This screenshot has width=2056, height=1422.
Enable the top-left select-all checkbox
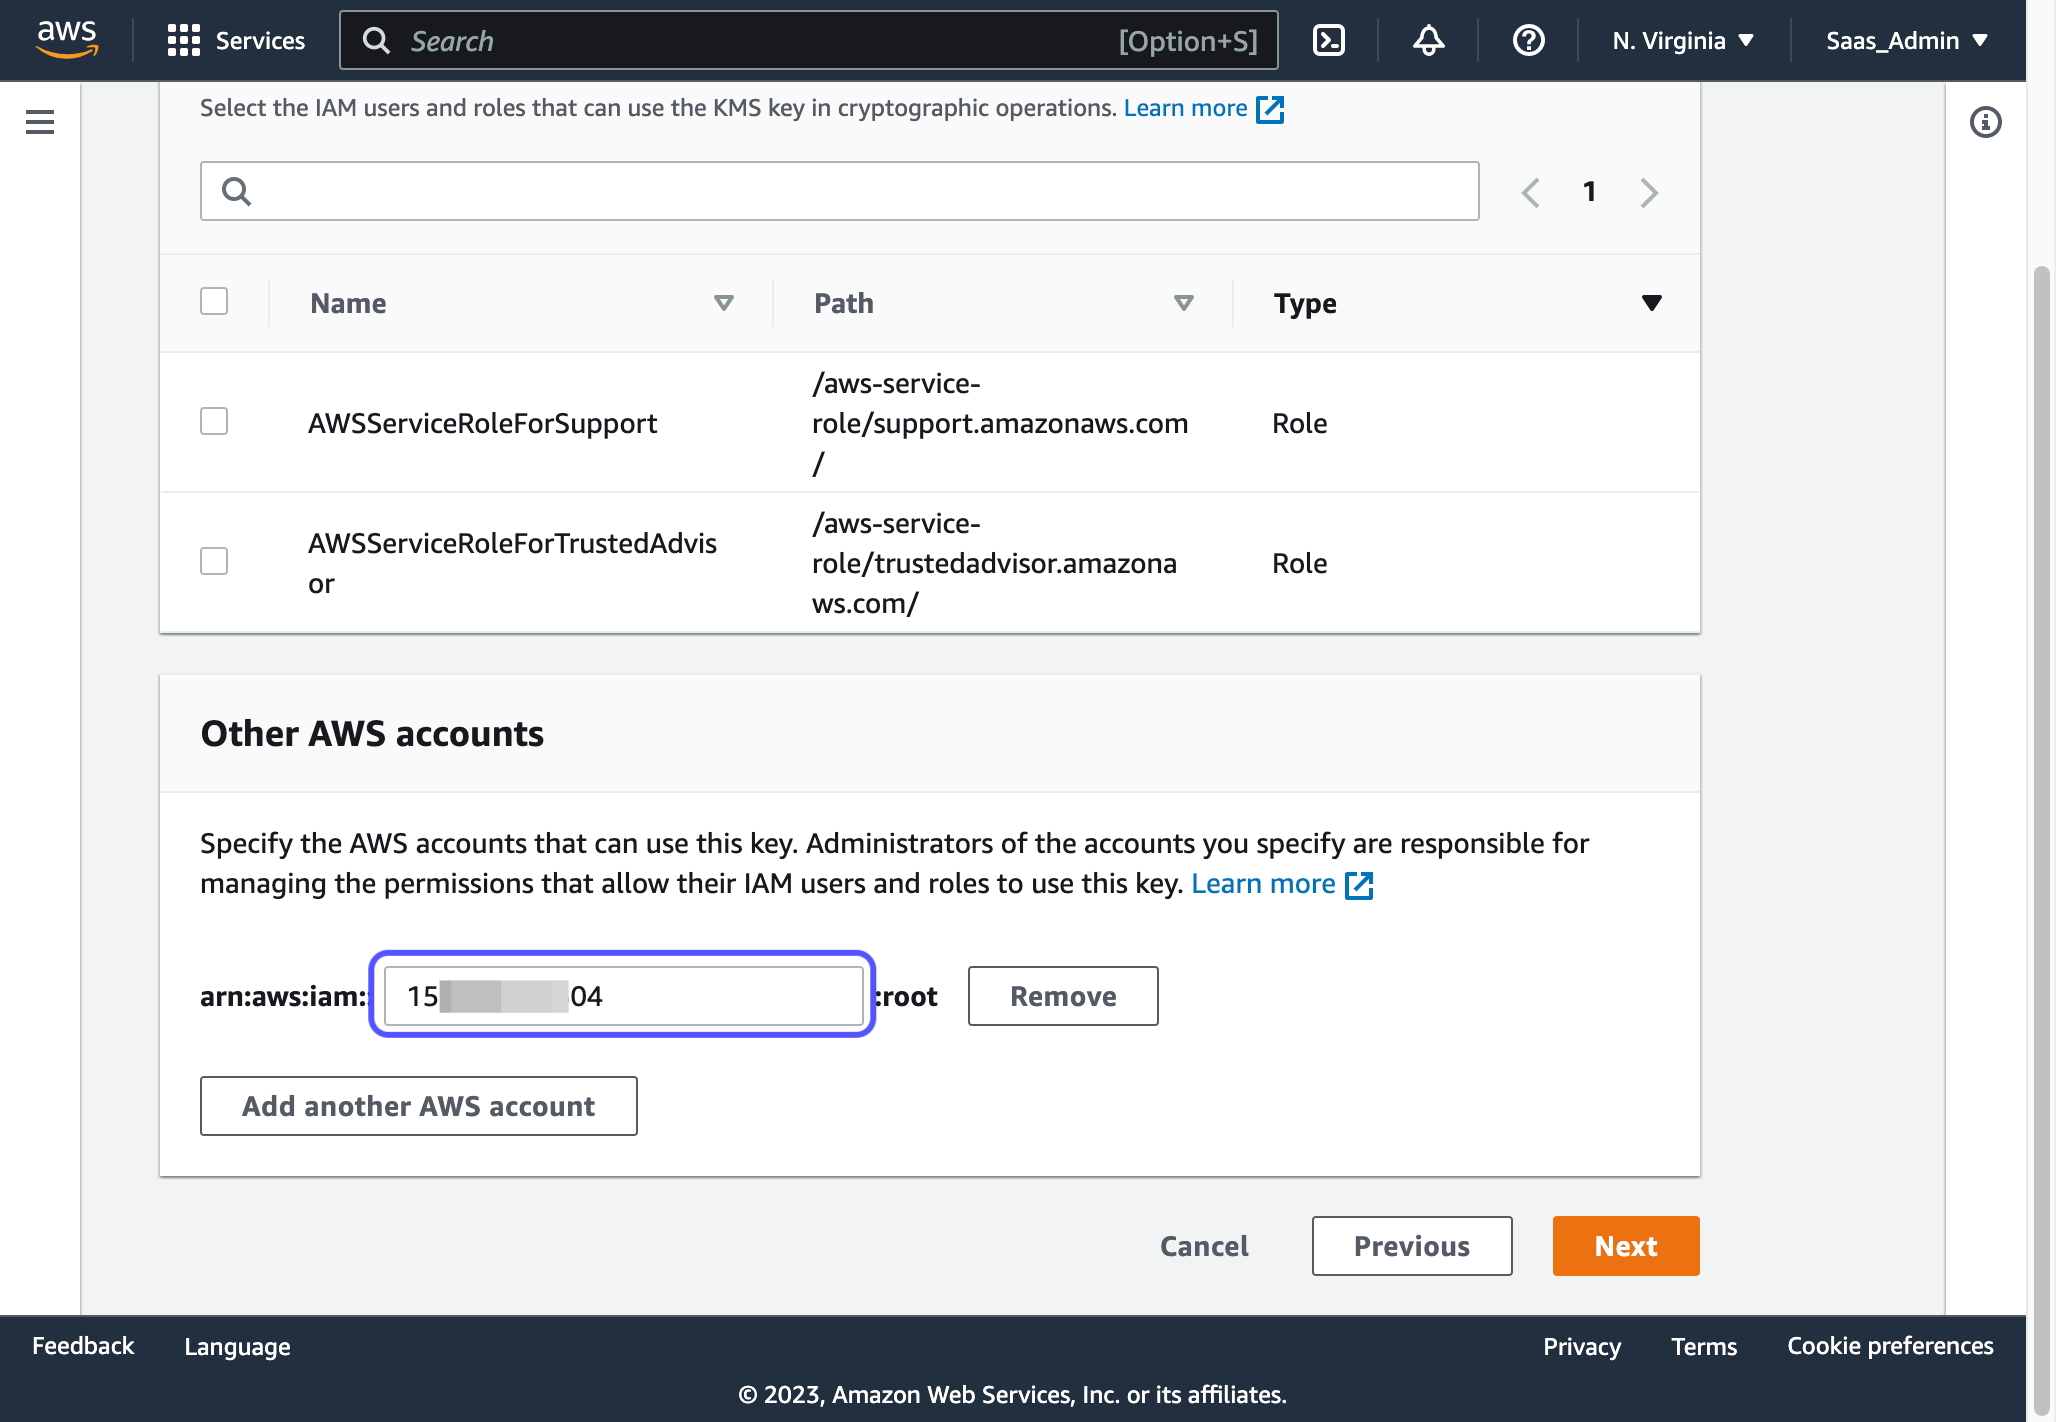pos(214,300)
